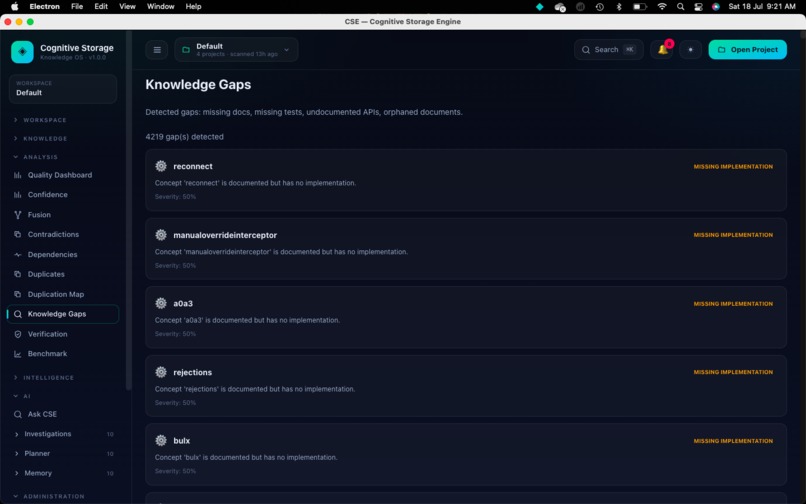Click the Siri menu bar icon

(x=716, y=7)
